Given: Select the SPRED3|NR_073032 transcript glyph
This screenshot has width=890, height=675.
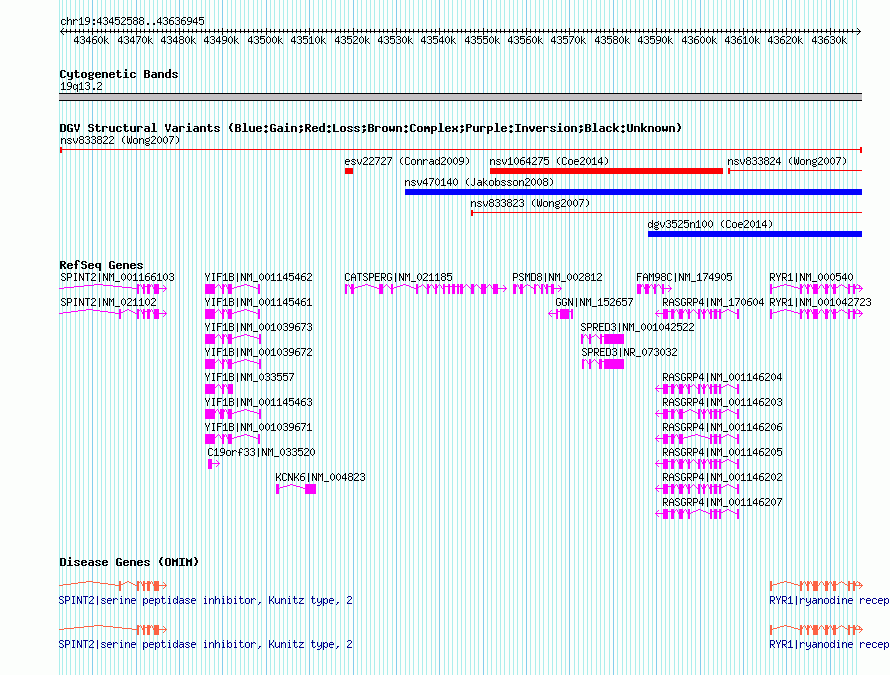Looking at the screenshot, I should [603, 364].
